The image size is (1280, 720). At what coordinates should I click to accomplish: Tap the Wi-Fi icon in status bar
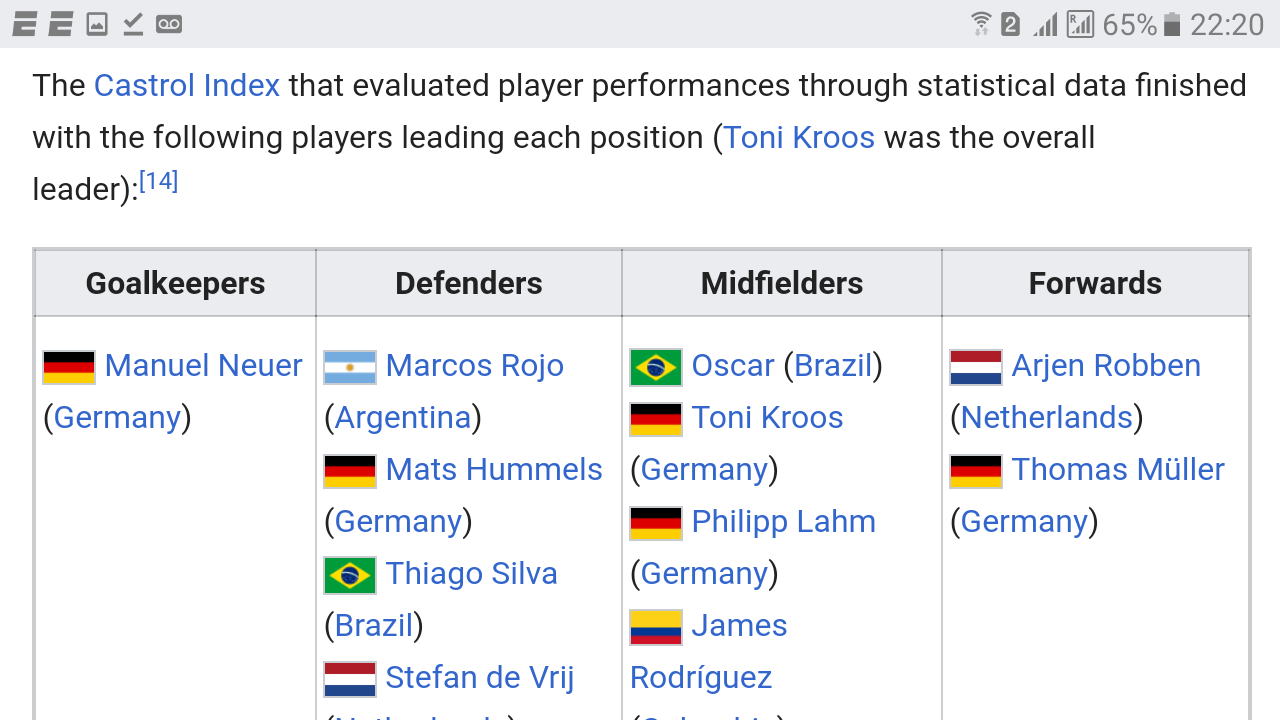(981, 24)
